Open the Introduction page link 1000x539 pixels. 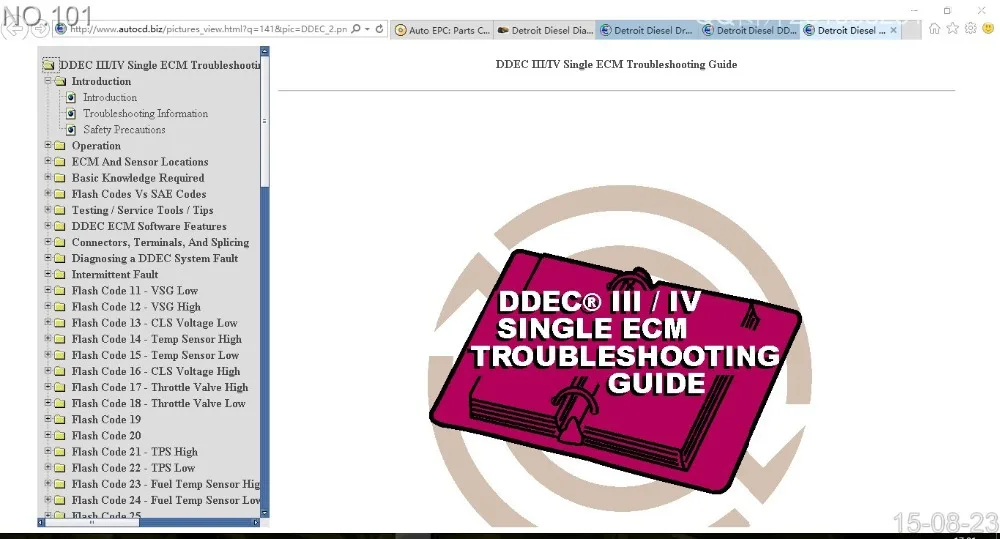(x=110, y=98)
